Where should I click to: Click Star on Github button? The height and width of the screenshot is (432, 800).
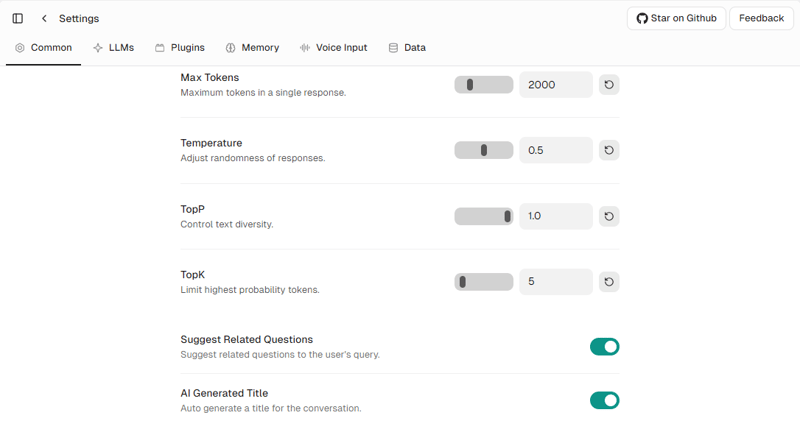676,18
